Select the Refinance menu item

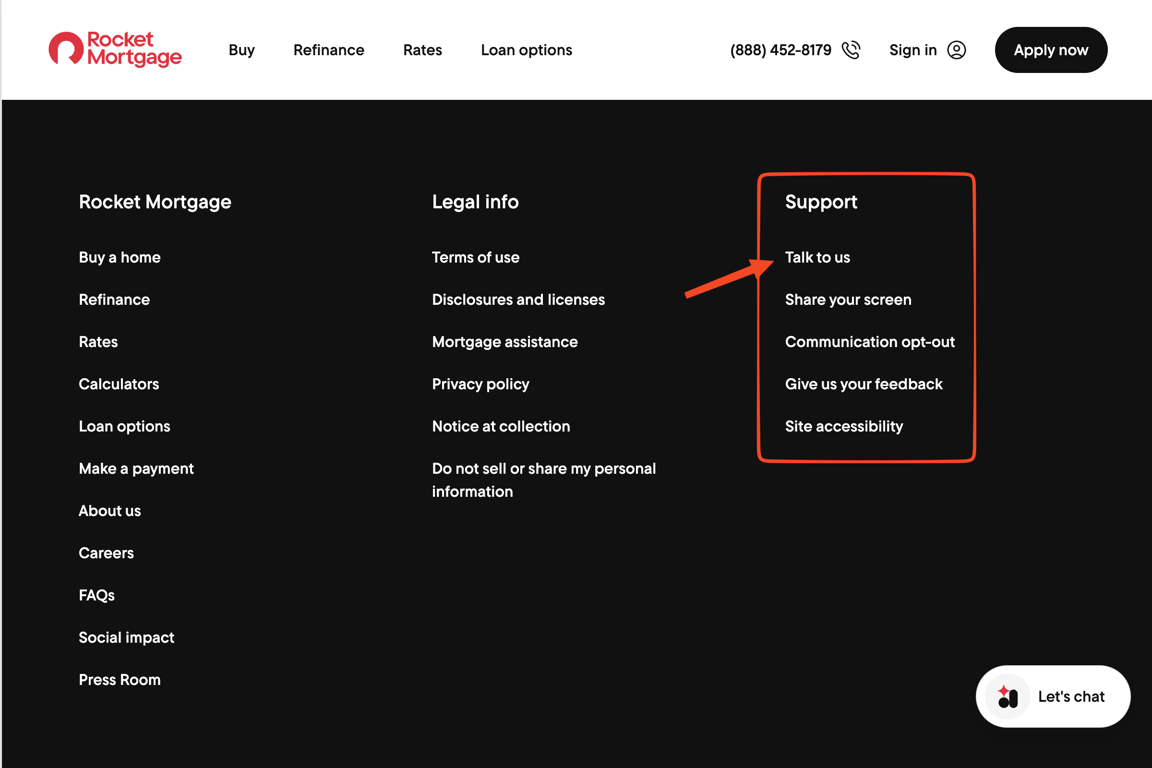(328, 50)
